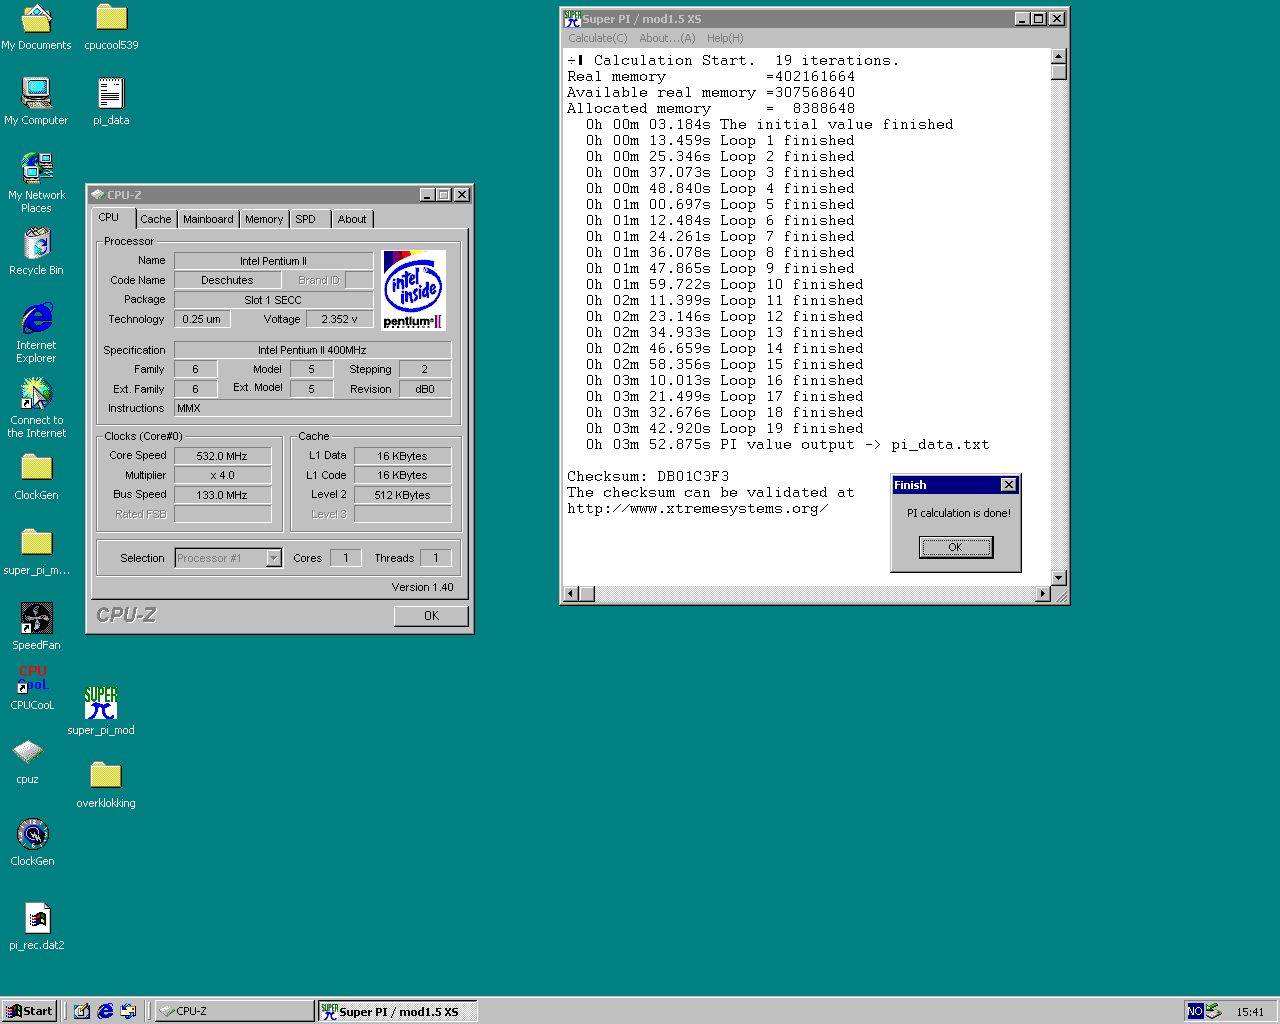
Task: Open My Computer icon
Action: click(36, 101)
